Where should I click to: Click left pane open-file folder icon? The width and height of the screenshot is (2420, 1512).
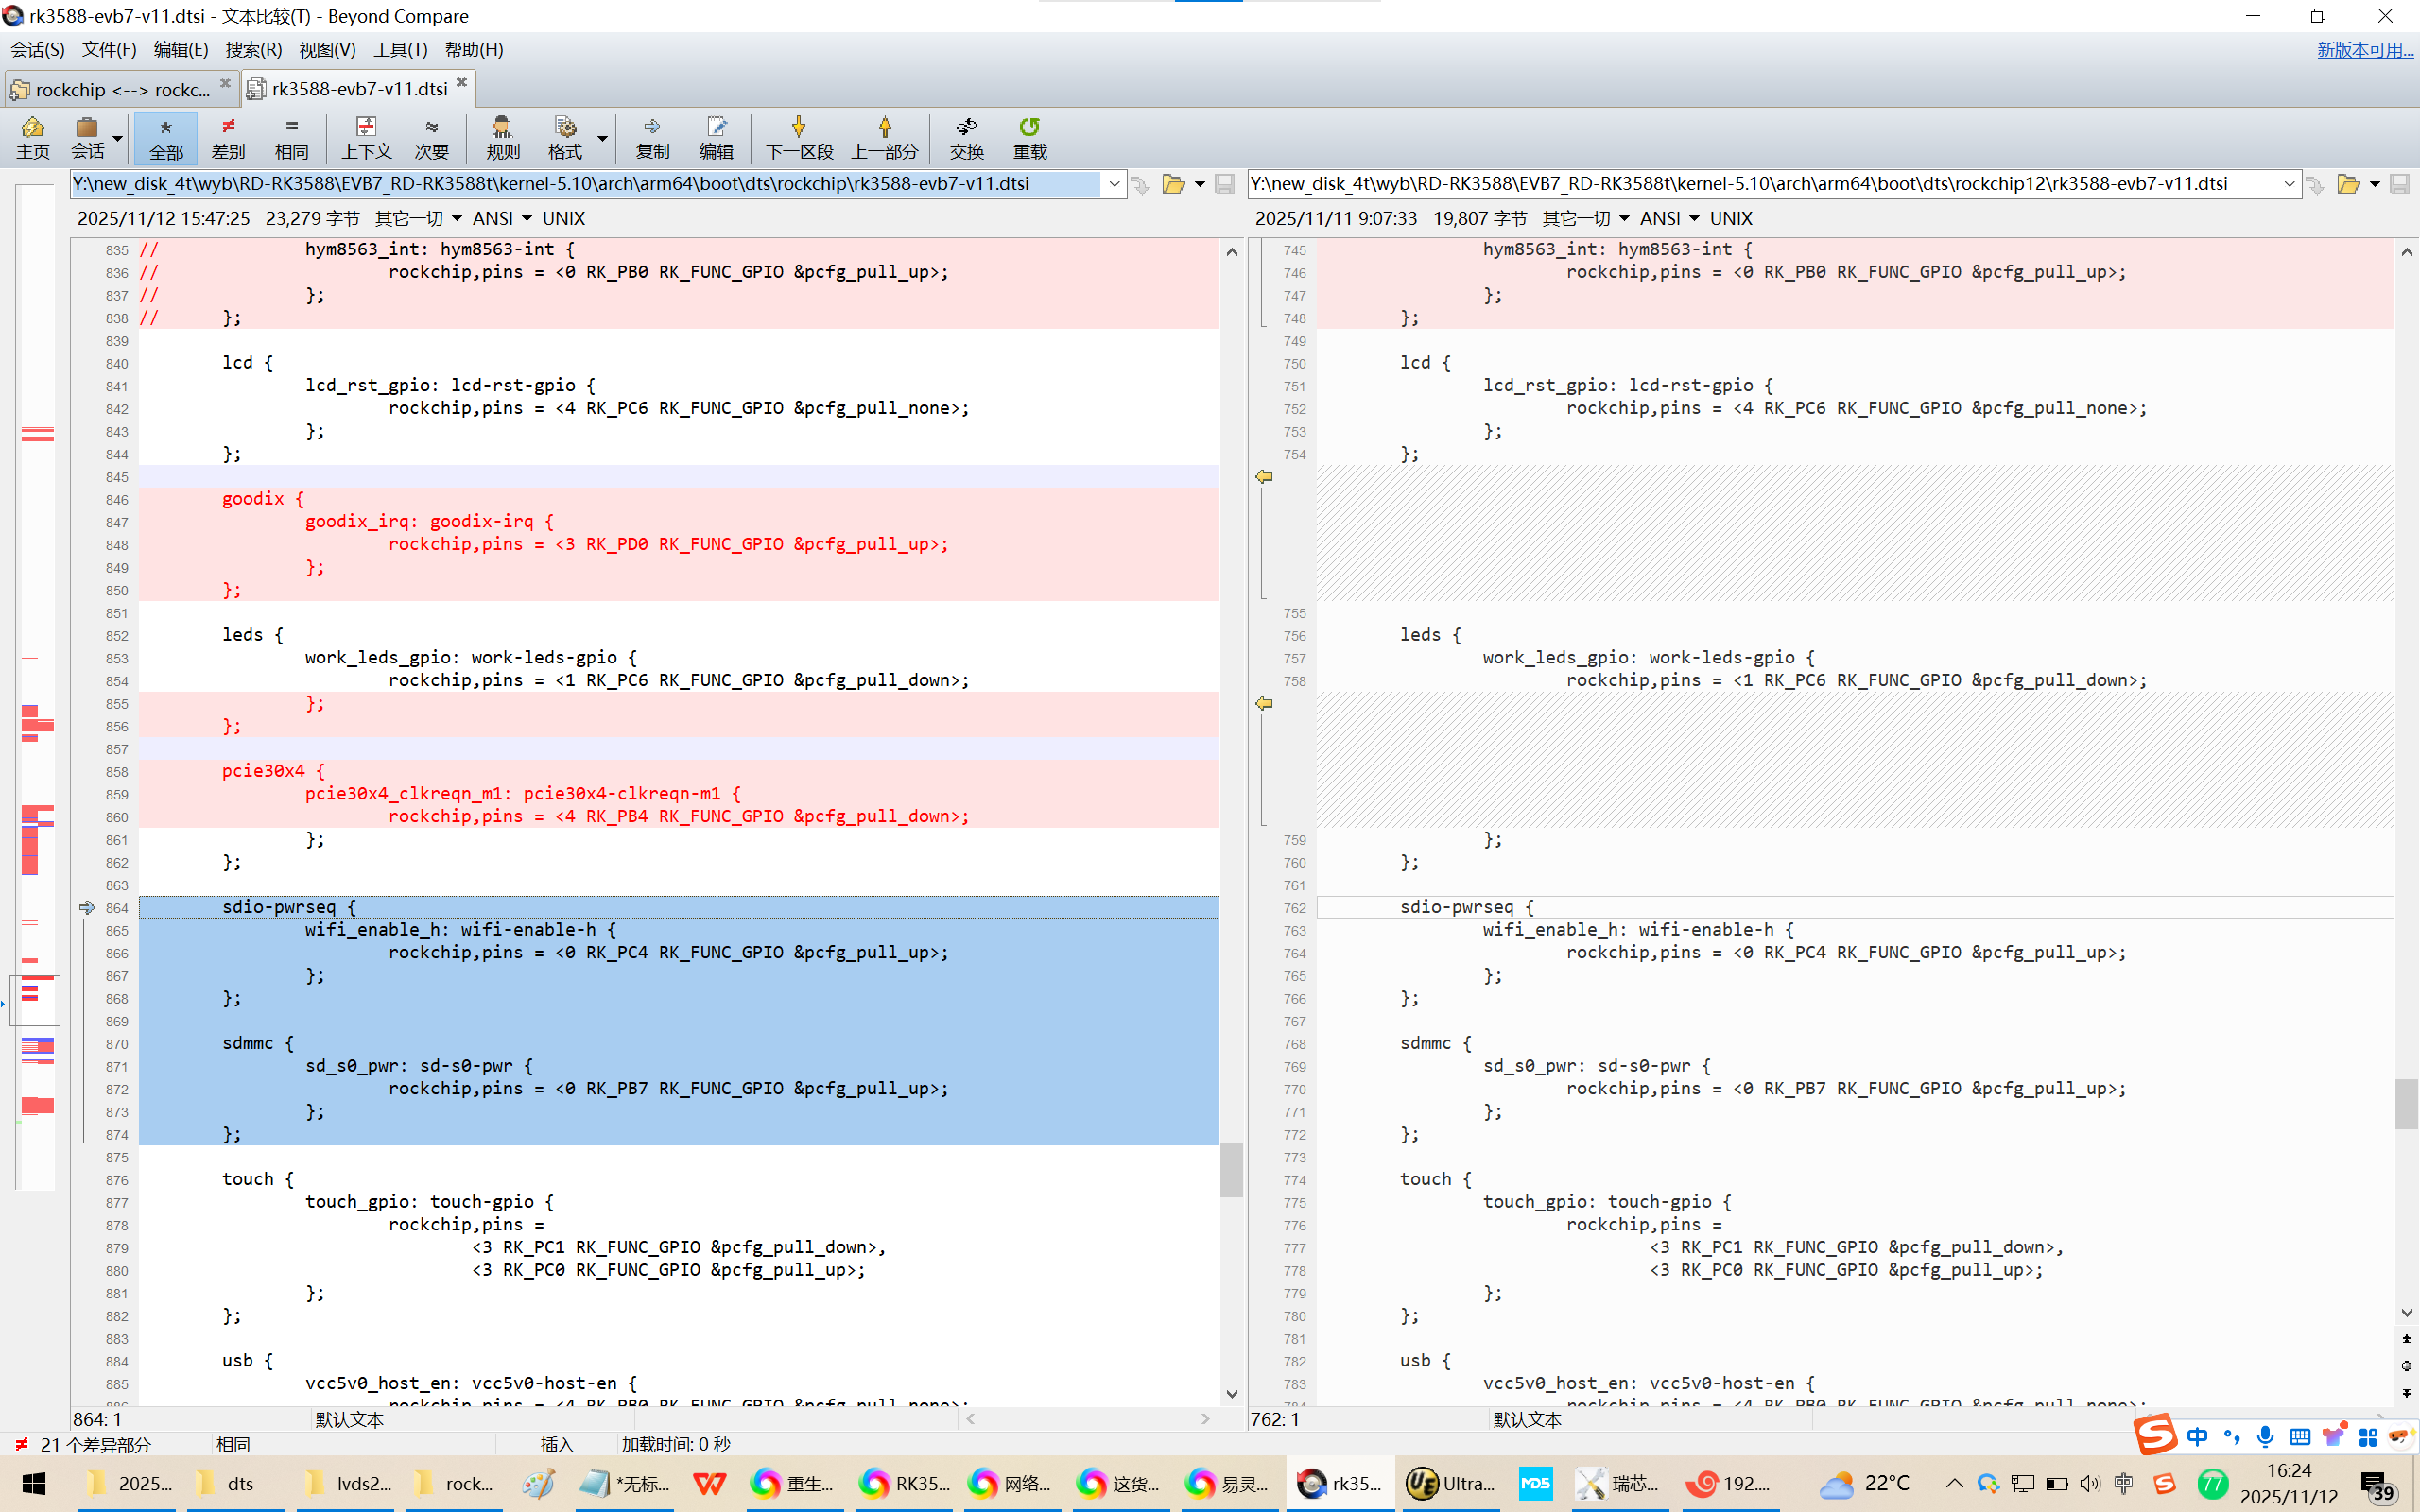coord(1173,184)
